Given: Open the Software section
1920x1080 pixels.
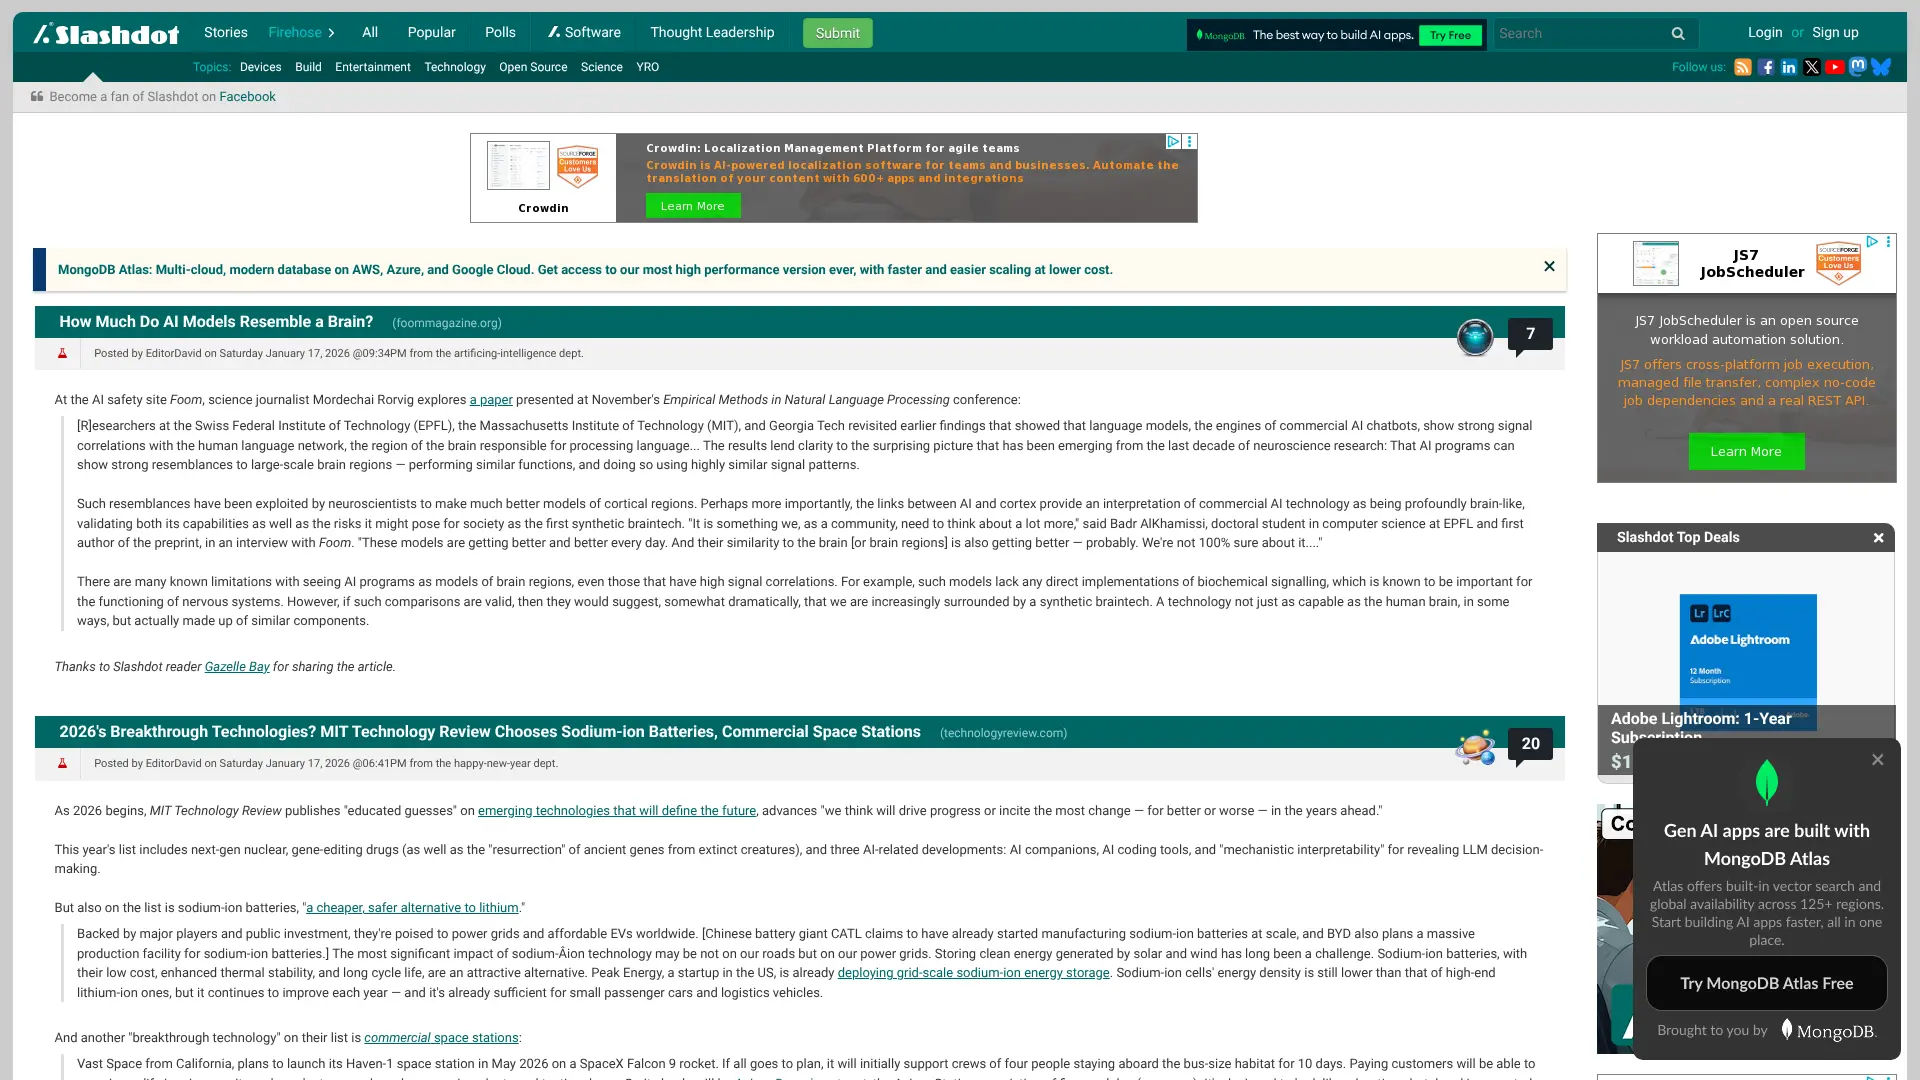Looking at the screenshot, I should point(584,33).
